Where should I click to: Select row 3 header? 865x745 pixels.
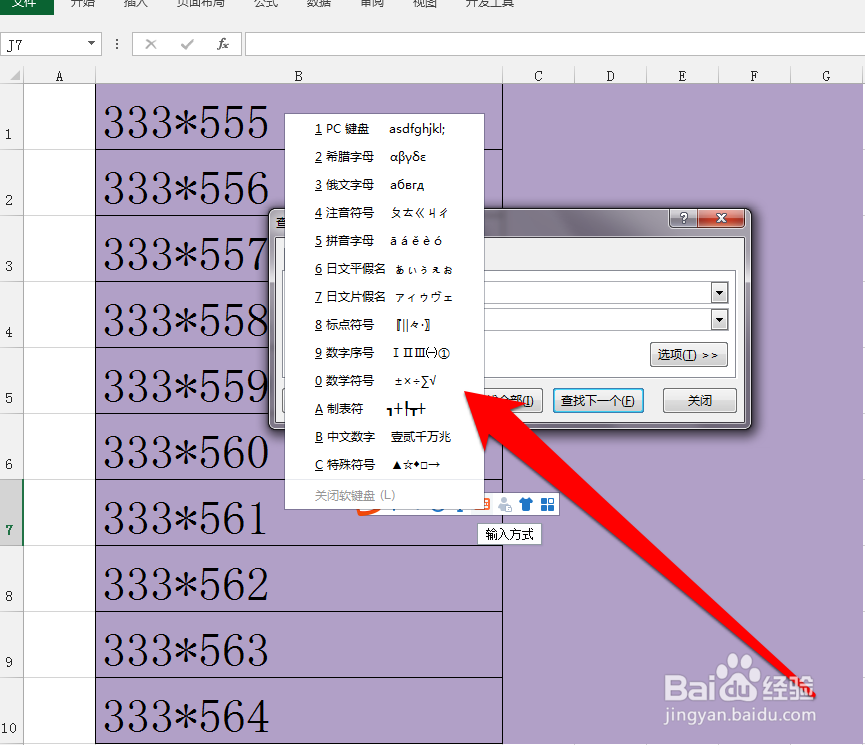pos(11,249)
